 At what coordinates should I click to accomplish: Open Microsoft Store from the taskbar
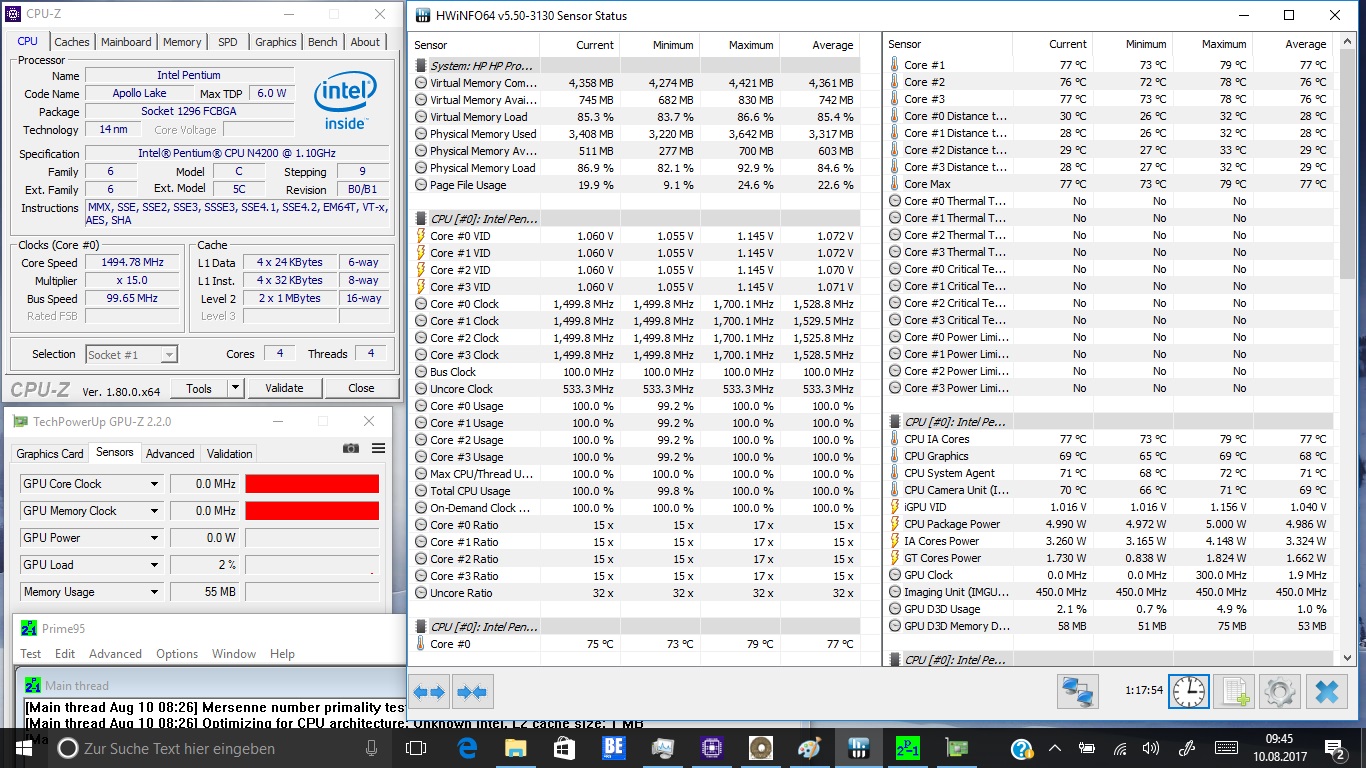[x=564, y=748]
